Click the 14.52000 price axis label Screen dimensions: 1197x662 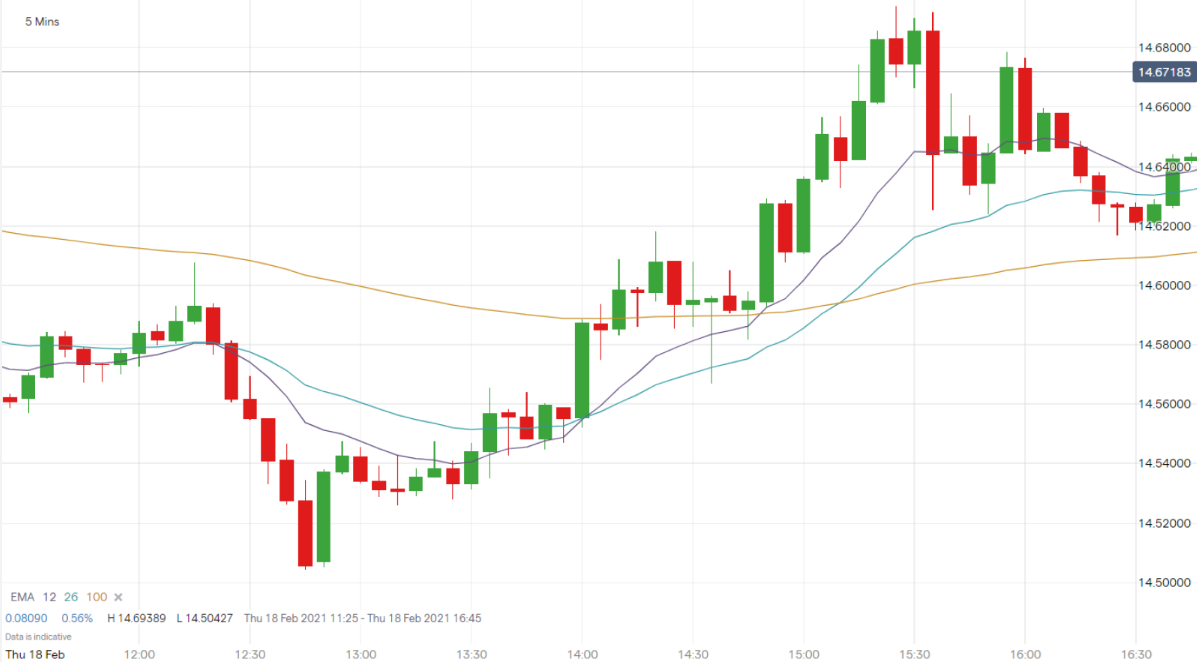point(1164,523)
